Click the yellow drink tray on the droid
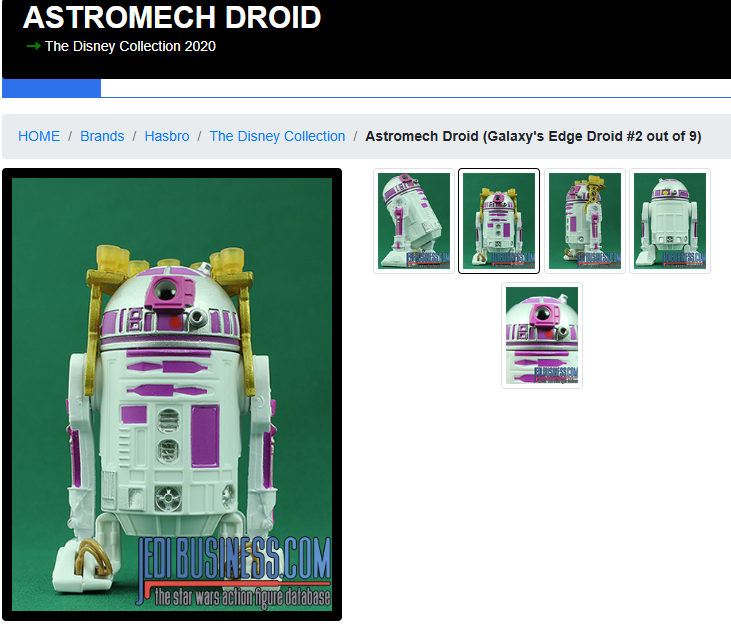The height and width of the screenshot is (626, 731). 171,267
